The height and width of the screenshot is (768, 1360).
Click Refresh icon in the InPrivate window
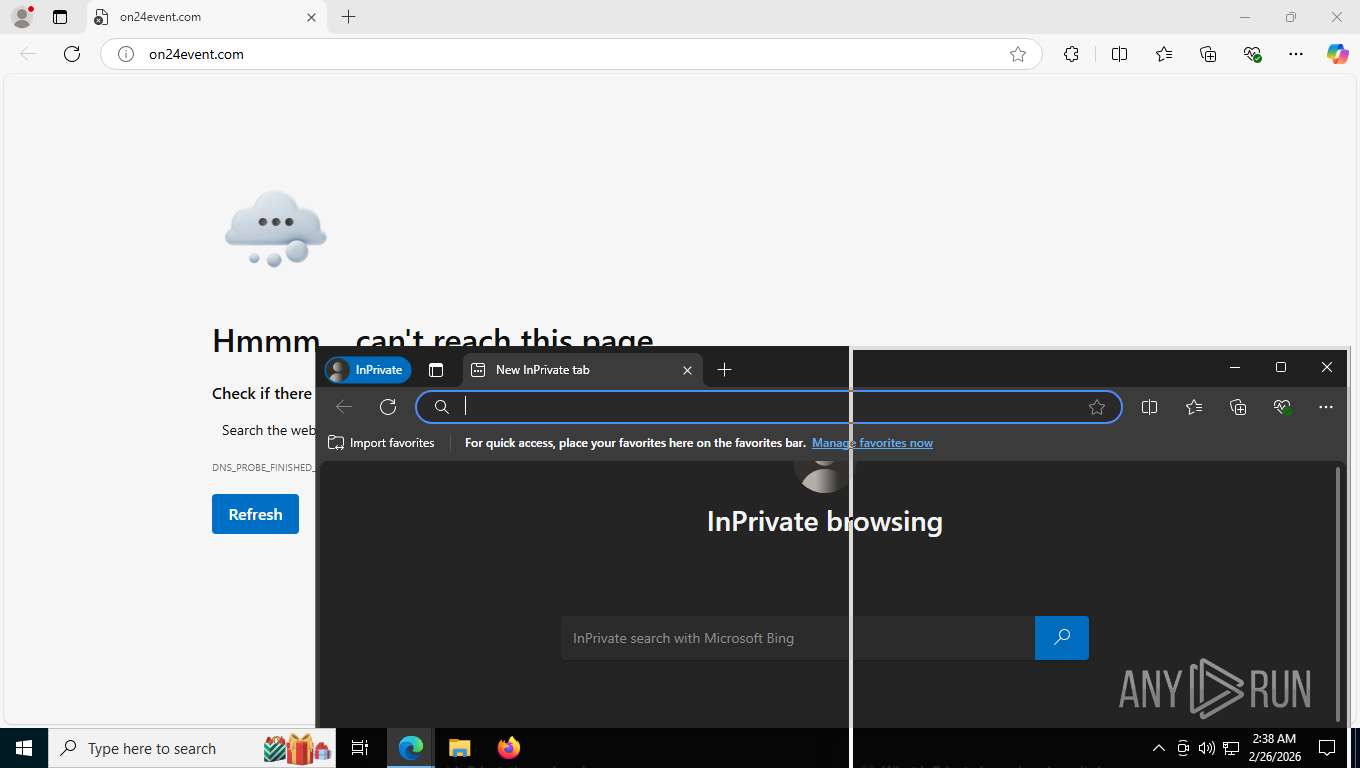point(388,407)
